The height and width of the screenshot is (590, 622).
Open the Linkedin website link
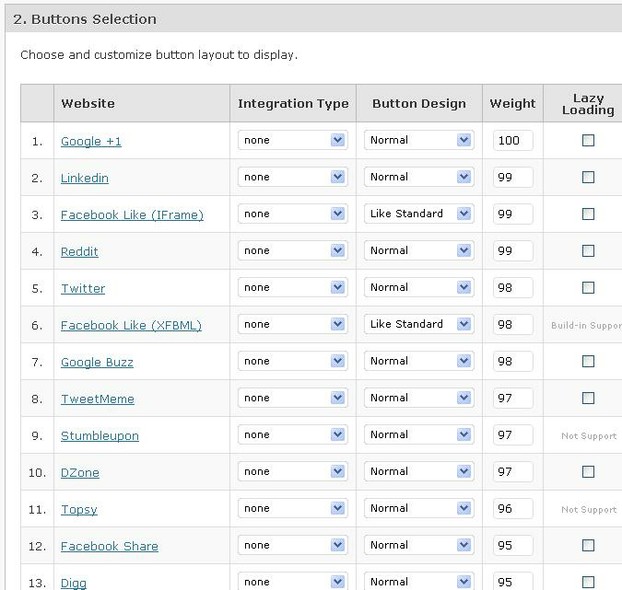[x=84, y=178]
